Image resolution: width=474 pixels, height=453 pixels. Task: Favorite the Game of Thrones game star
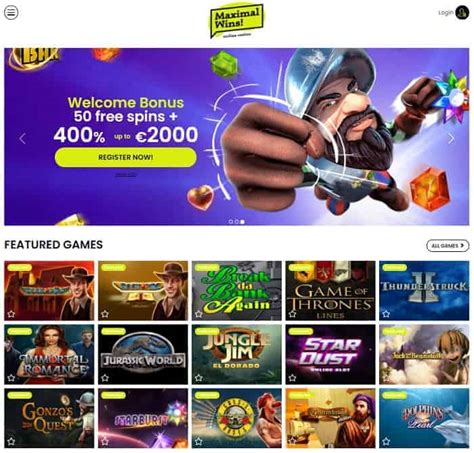[x=292, y=314]
